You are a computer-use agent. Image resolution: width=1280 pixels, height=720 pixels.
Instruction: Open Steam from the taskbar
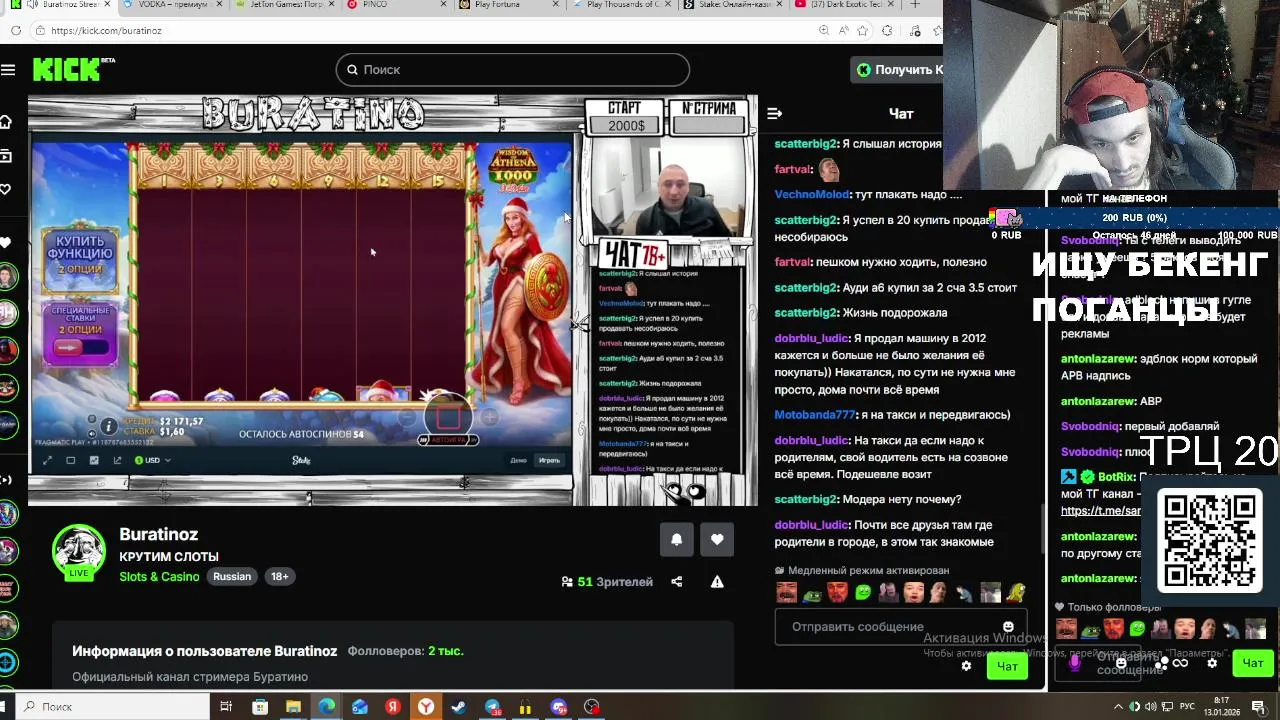tap(459, 707)
